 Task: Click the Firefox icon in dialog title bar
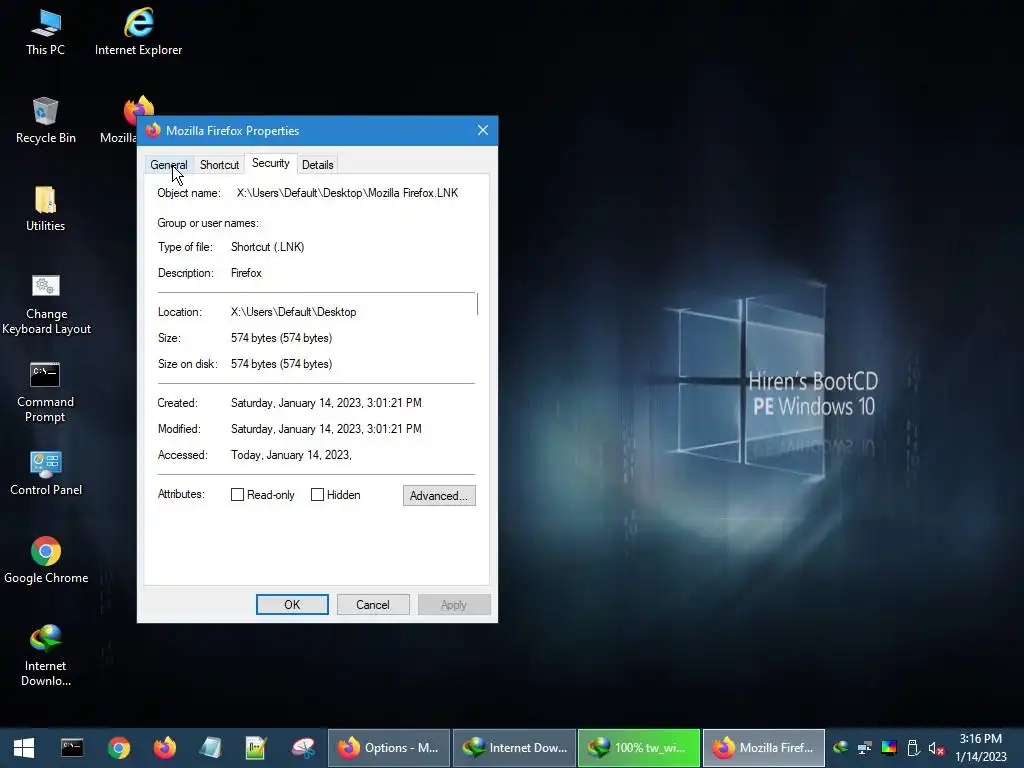click(153, 130)
